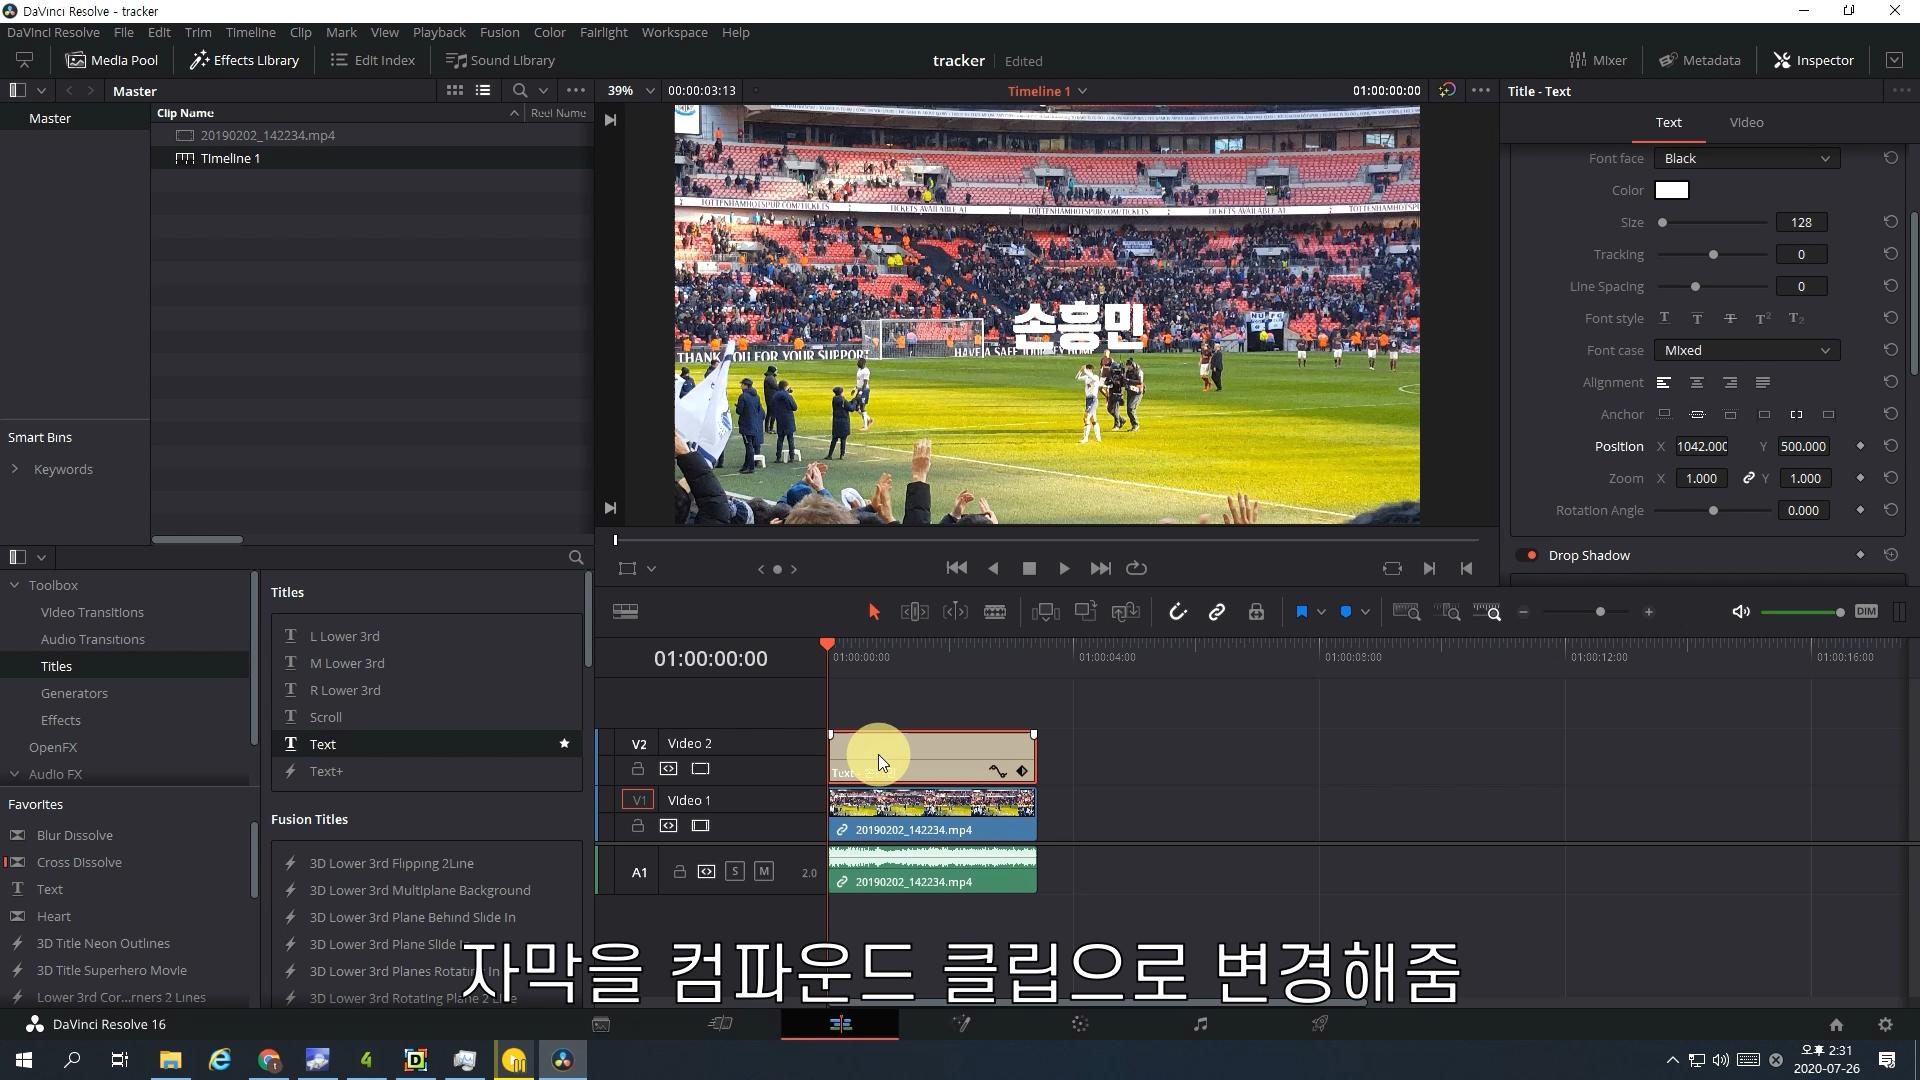Click the white text Color swatch
Screen dimensions: 1920x1080
click(x=1671, y=190)
